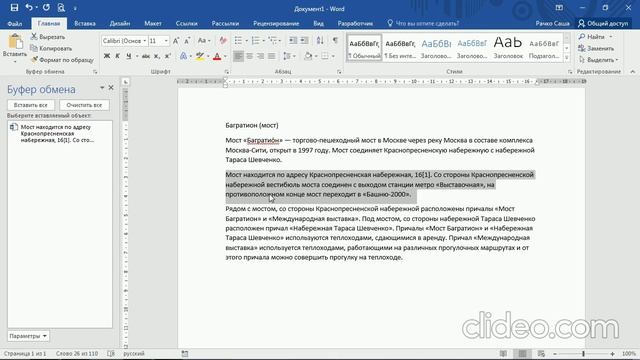
Task: Open the change case Аа dropdown
Action: 204,41
